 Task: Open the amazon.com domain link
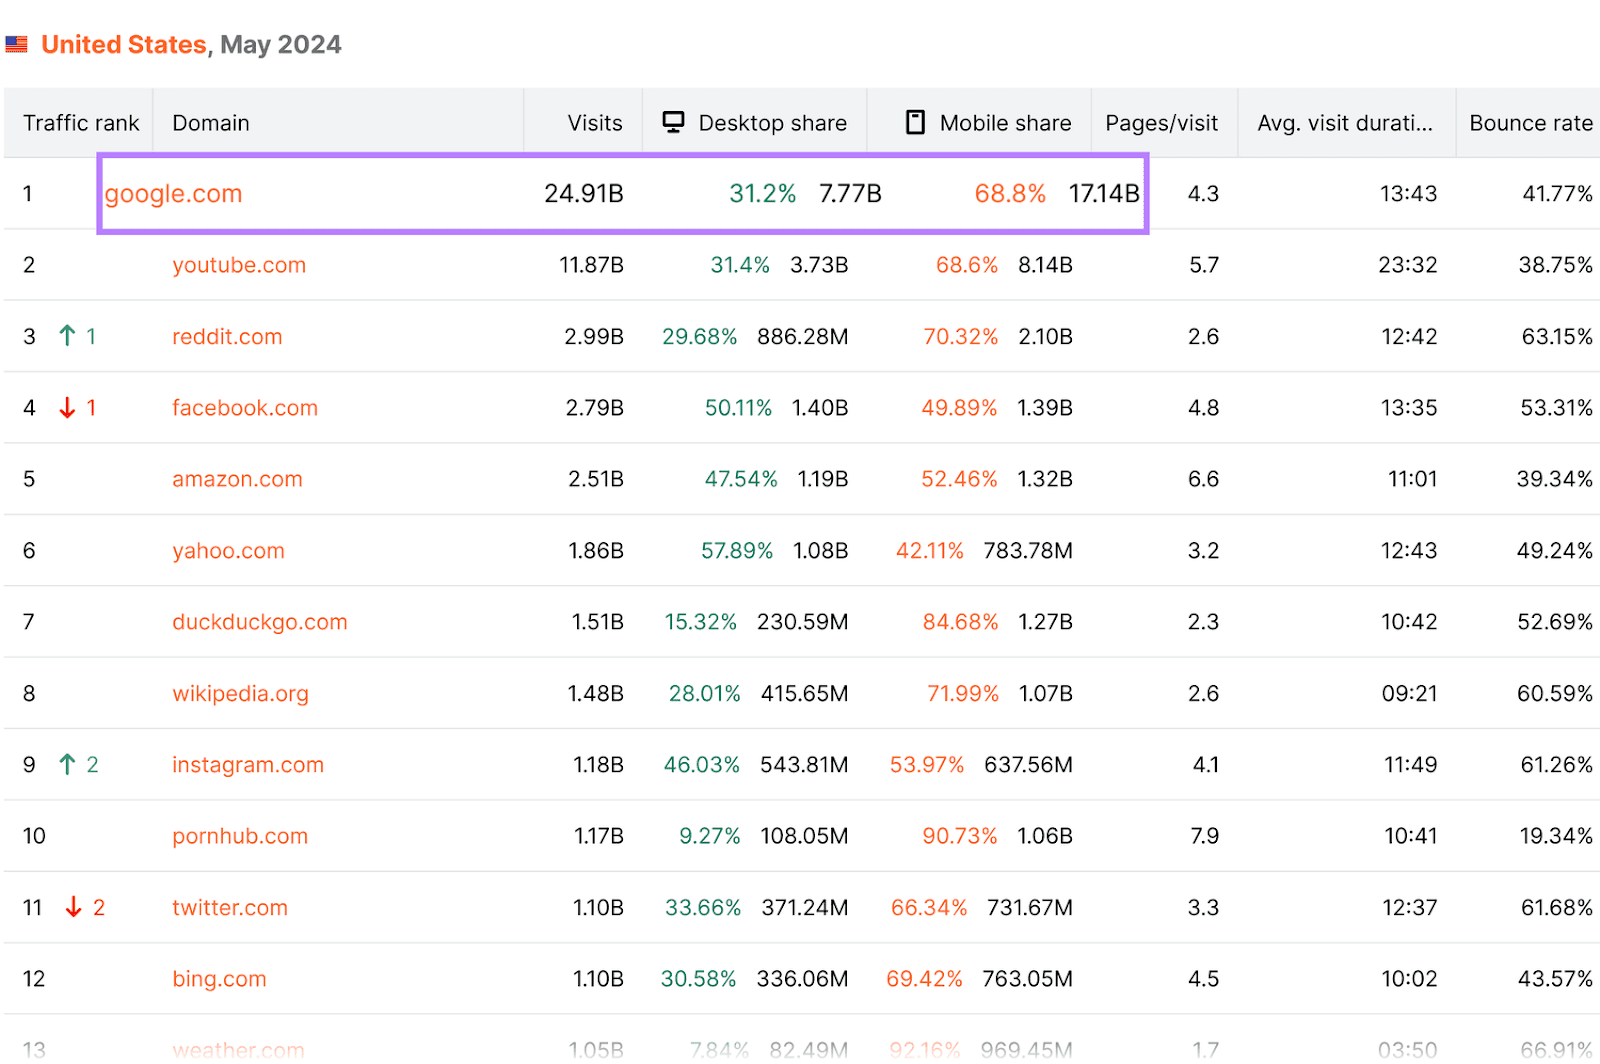tap(236, 479)
